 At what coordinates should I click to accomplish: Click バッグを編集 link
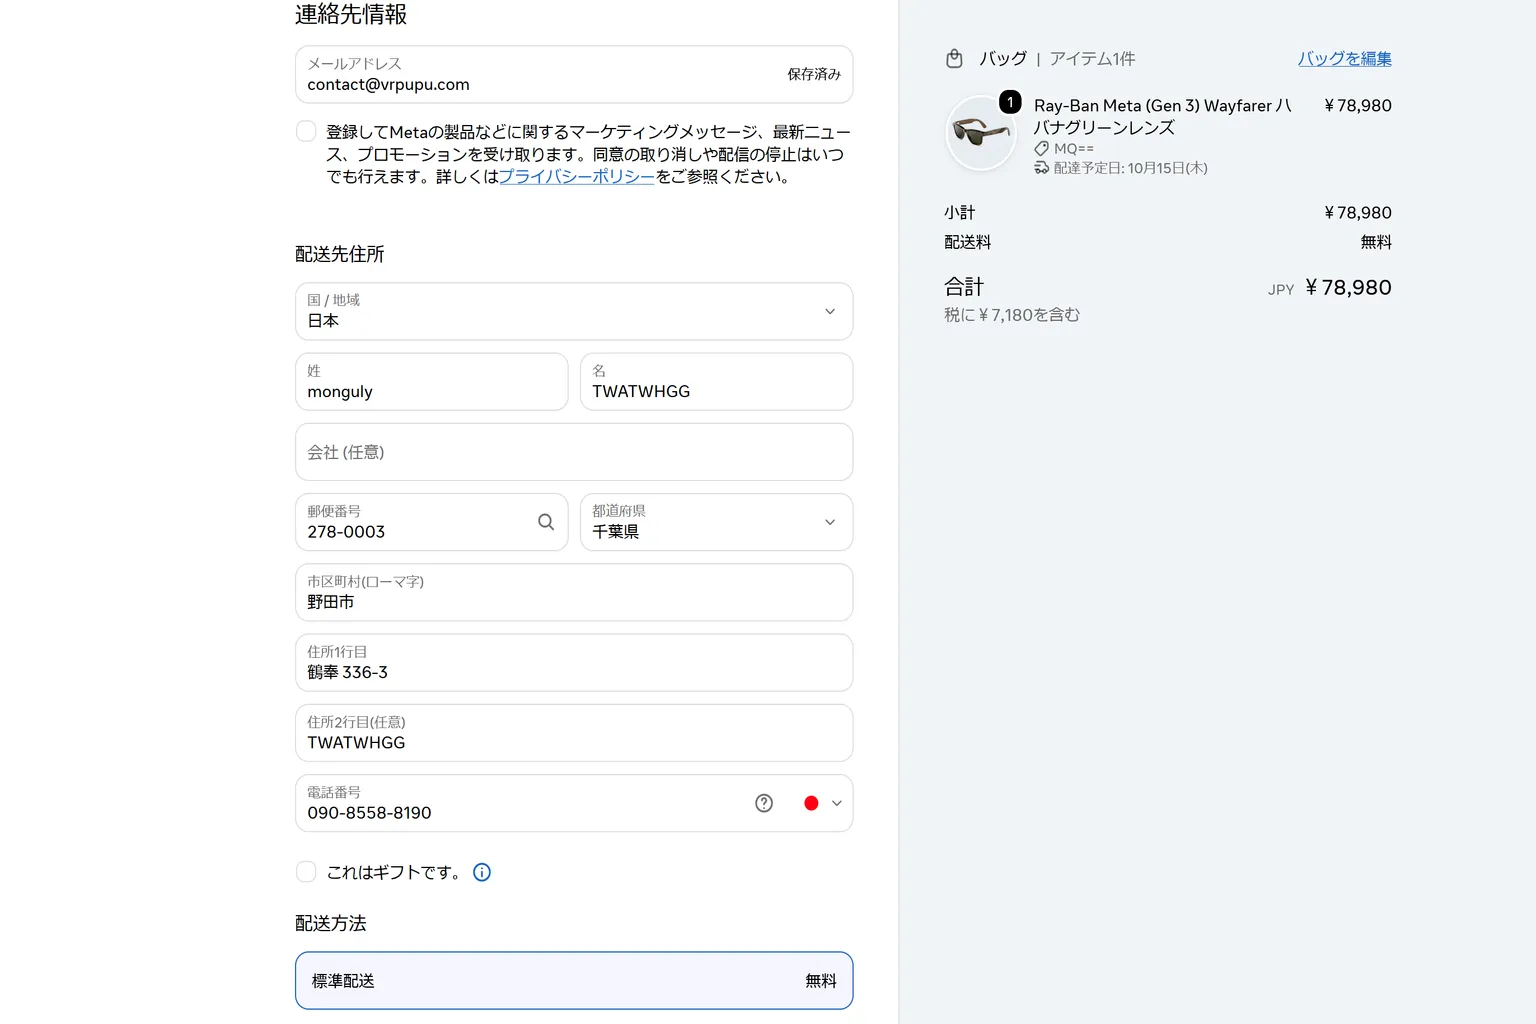tap(1345, 59)
